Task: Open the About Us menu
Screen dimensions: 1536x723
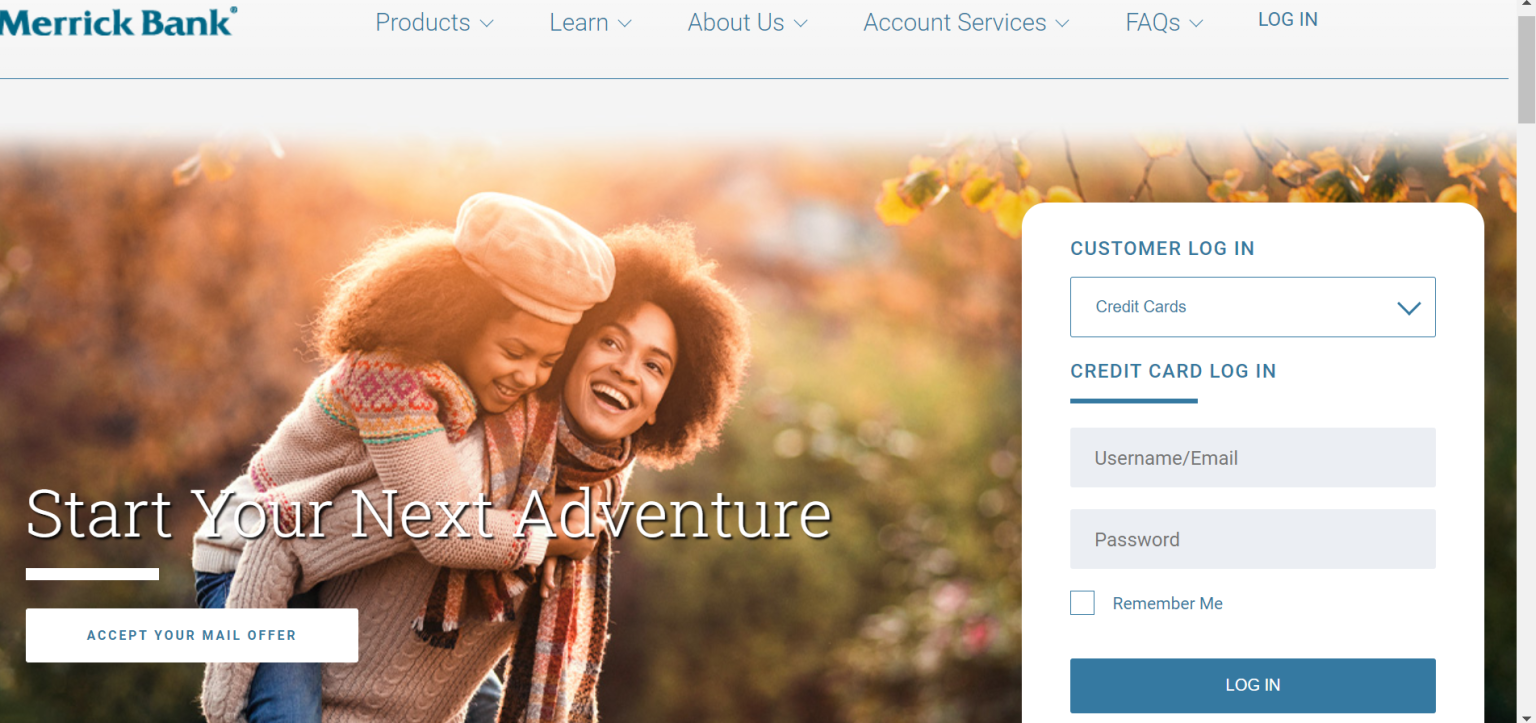Action: (x=747, y=23)
